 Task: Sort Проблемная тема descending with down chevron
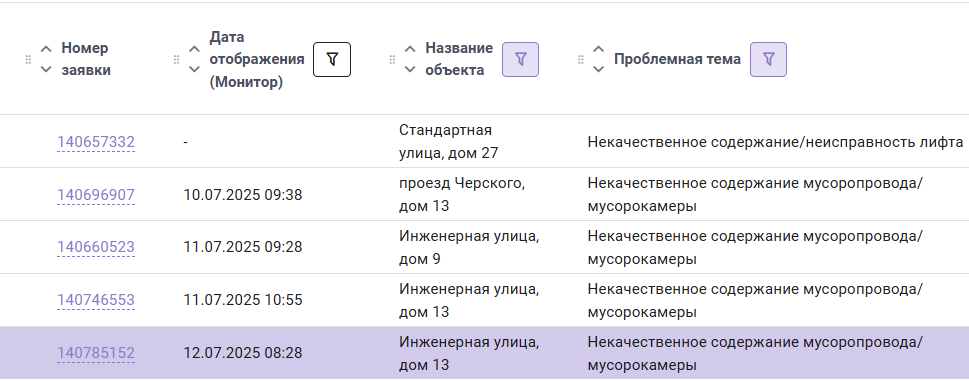click(598, 69)
